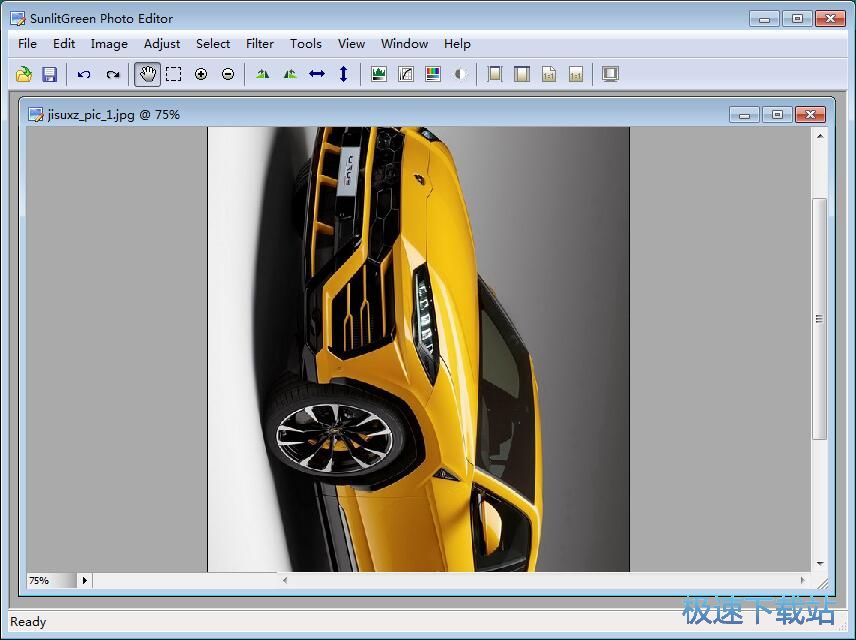Viewport: 856px width, 640px height.
Task: Click the Save floppy disk icon
Action: tap(50, 74)
